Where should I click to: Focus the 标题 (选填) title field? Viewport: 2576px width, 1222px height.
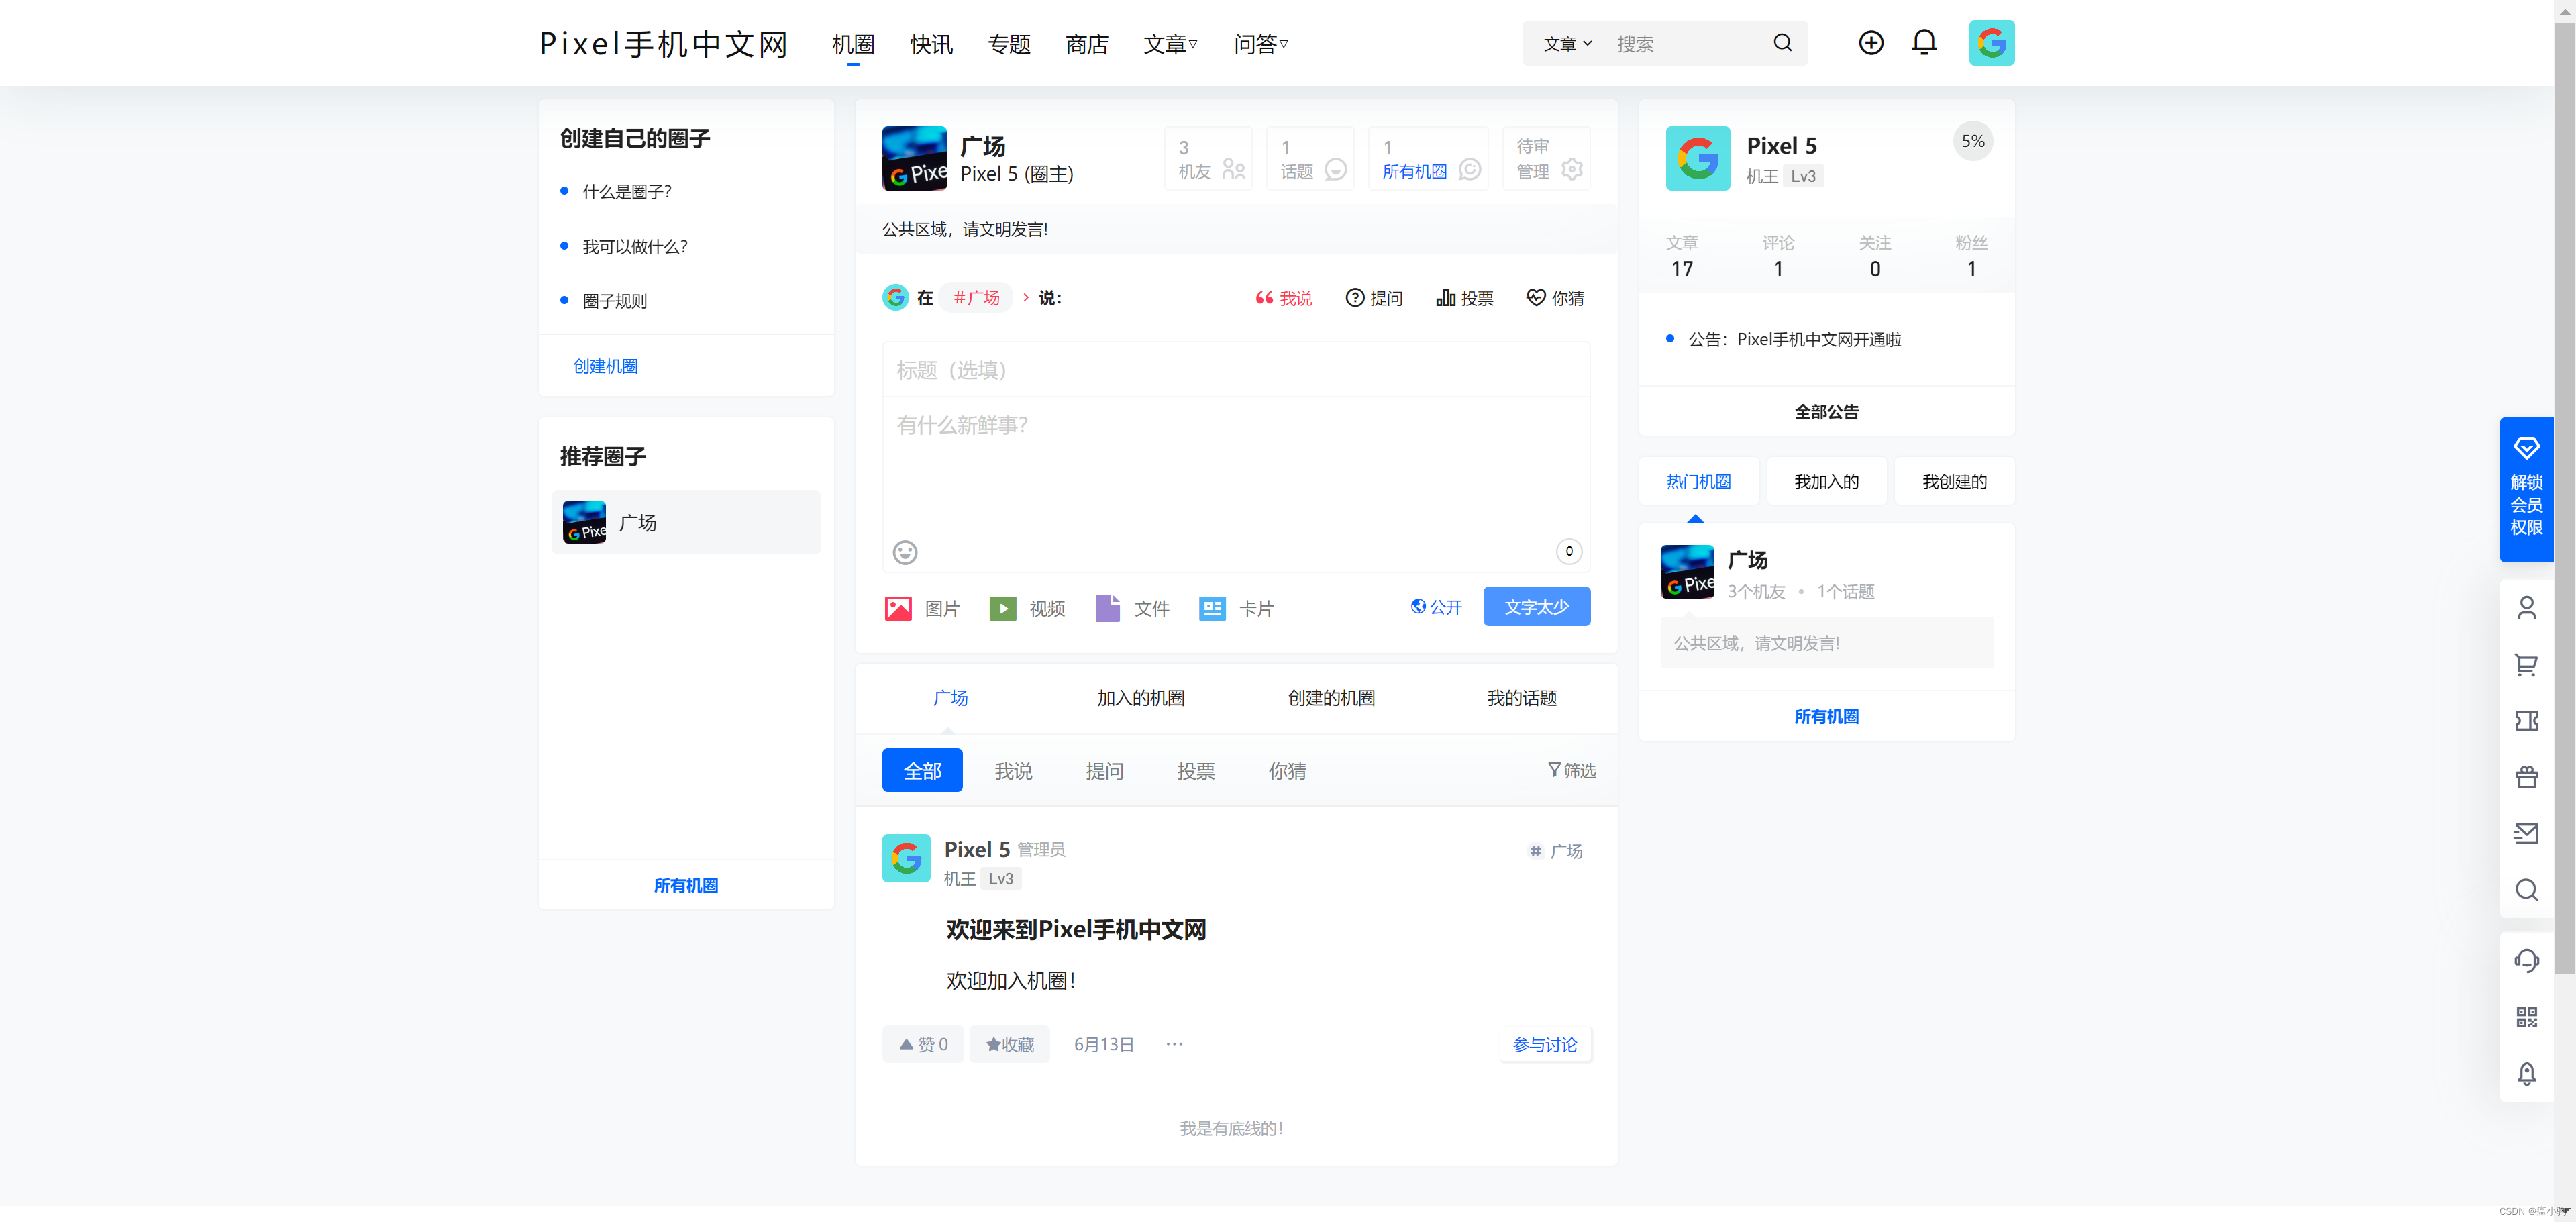[x=1236, y=370]
